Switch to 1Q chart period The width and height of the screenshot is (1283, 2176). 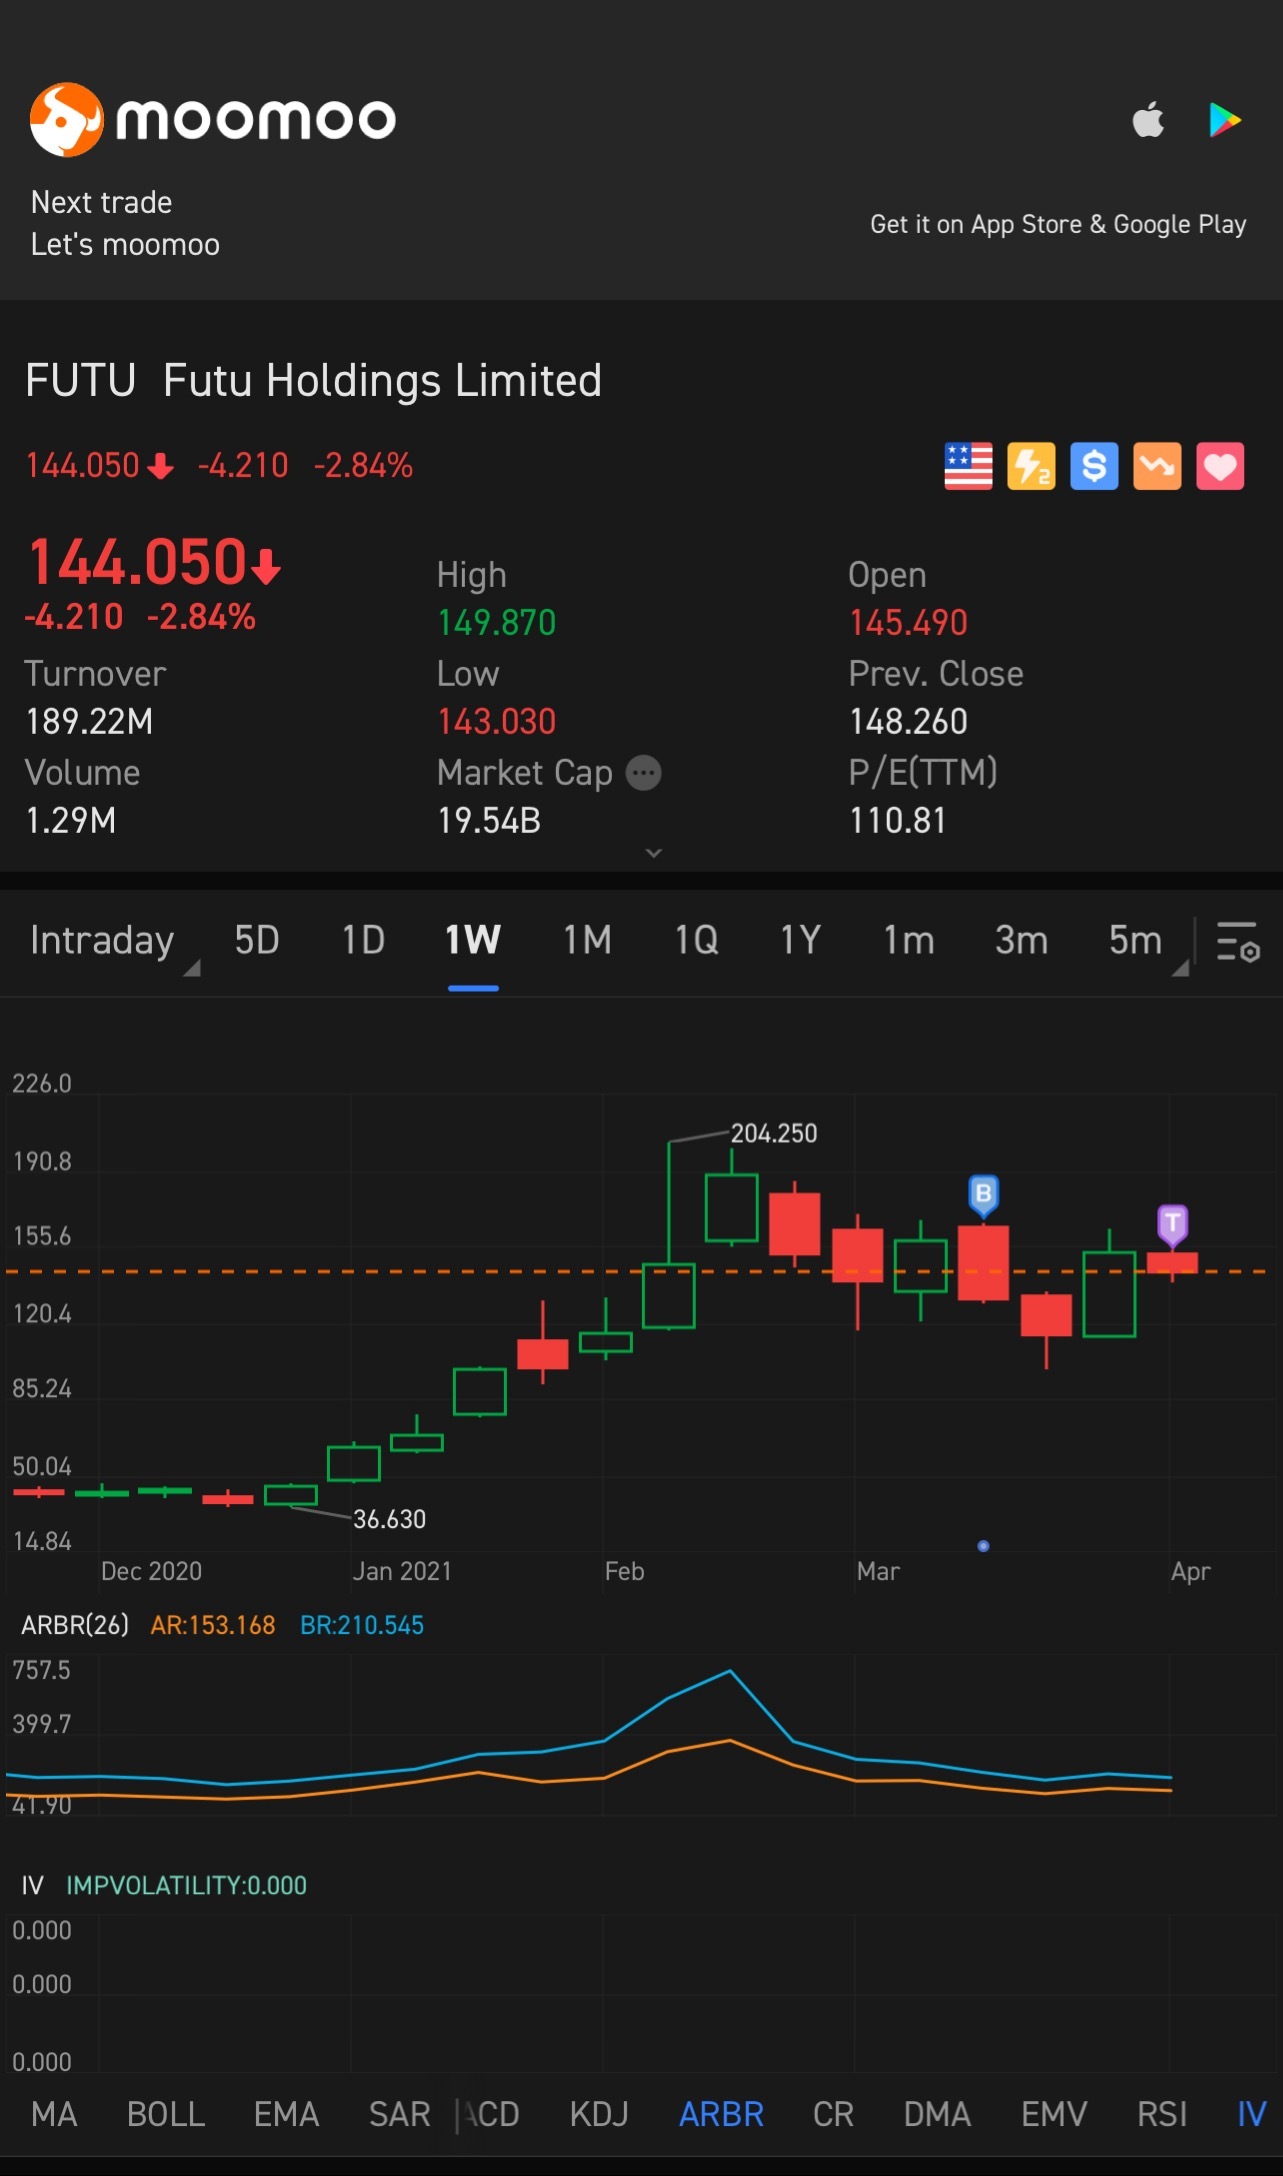pos(696,941)
